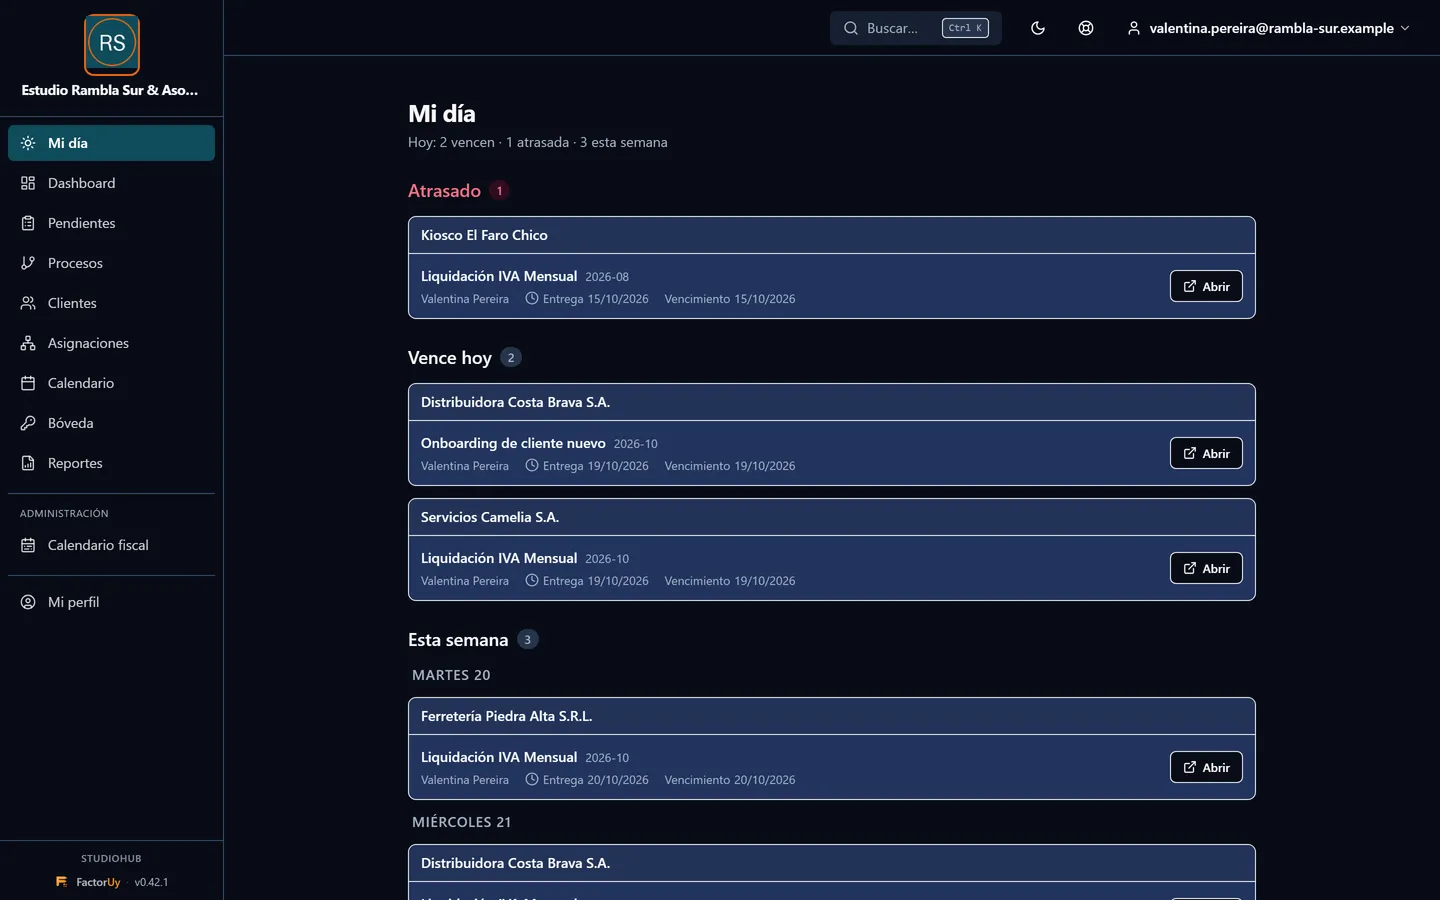The height and width of the screenshot is (900, 1440).
Task: Click the Ctrl K shortcut badge
Action: click(x=965, y=28)
